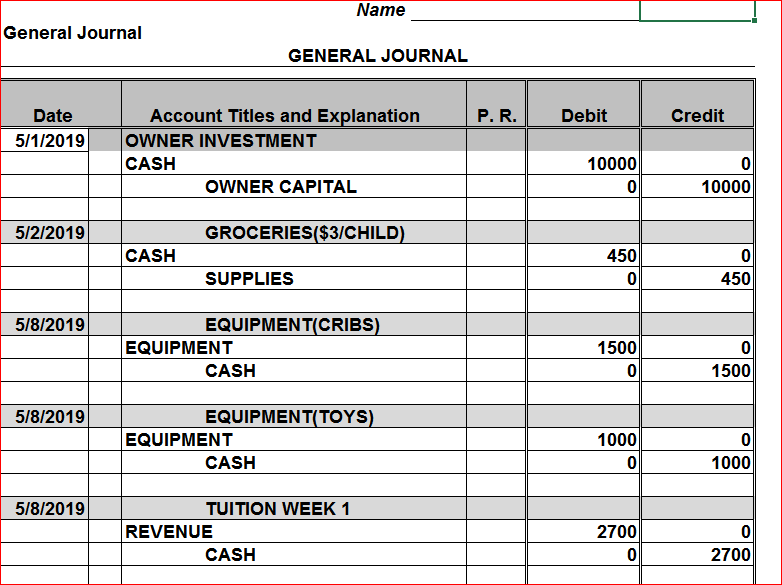Screen dimensions: 782x585
Task: Select the CASH cell under OWNER INVESTMENT
Action: pos(294,164)
